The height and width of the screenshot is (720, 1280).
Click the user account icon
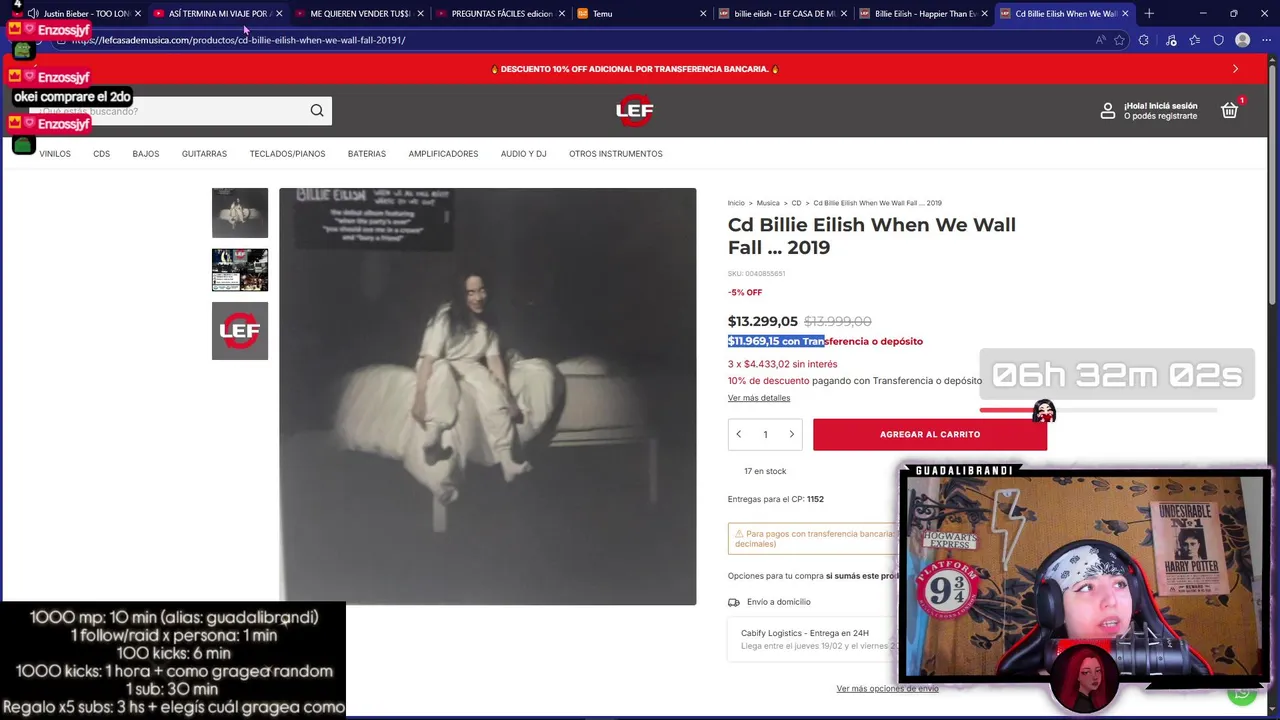pos(1107,111)
